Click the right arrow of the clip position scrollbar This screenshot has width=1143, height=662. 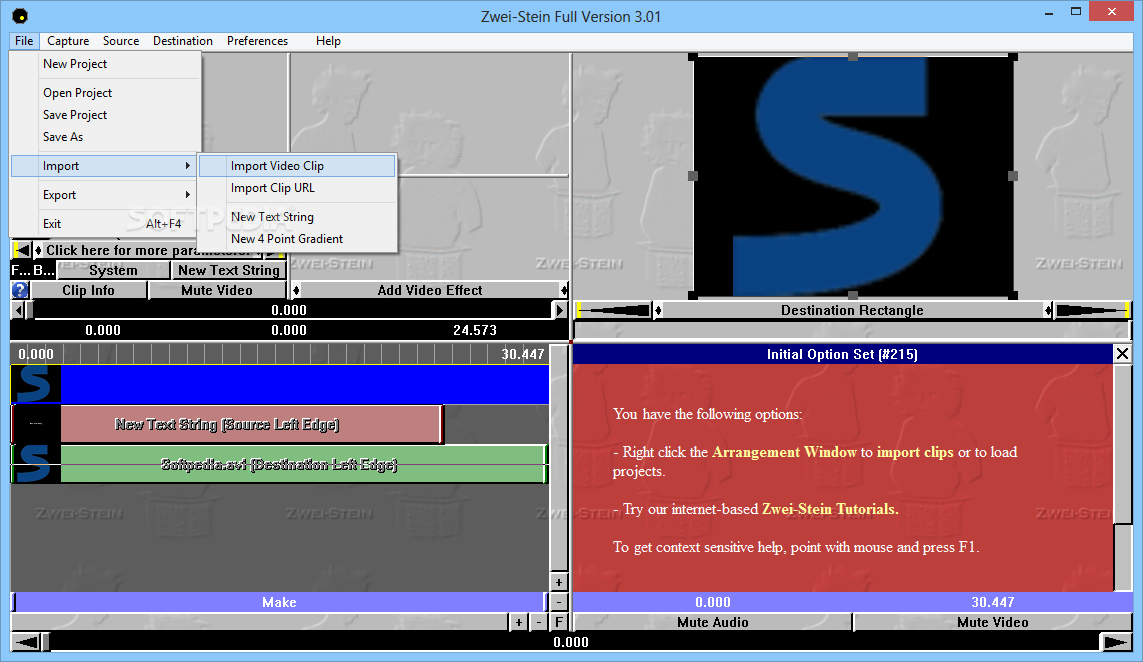(560, 310)
